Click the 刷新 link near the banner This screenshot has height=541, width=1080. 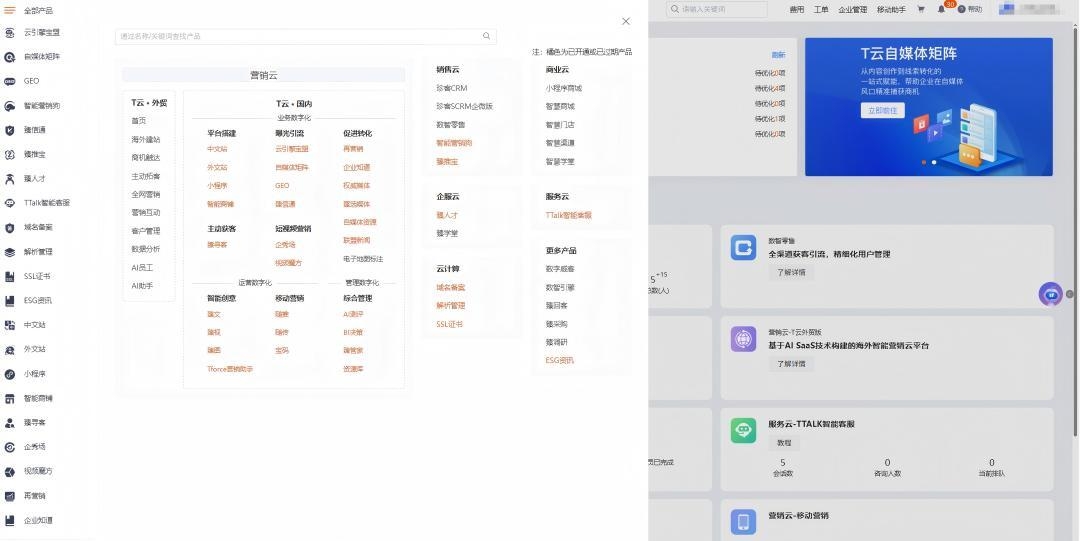778,55
